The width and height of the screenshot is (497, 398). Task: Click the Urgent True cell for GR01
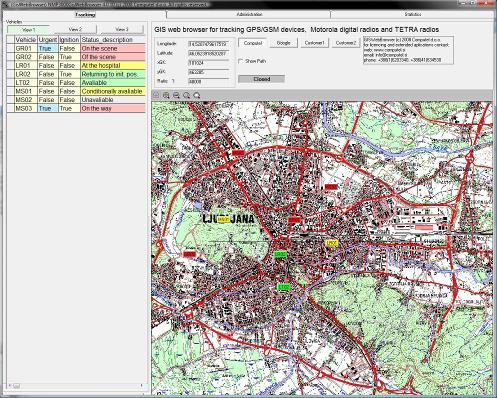[48, 48]
